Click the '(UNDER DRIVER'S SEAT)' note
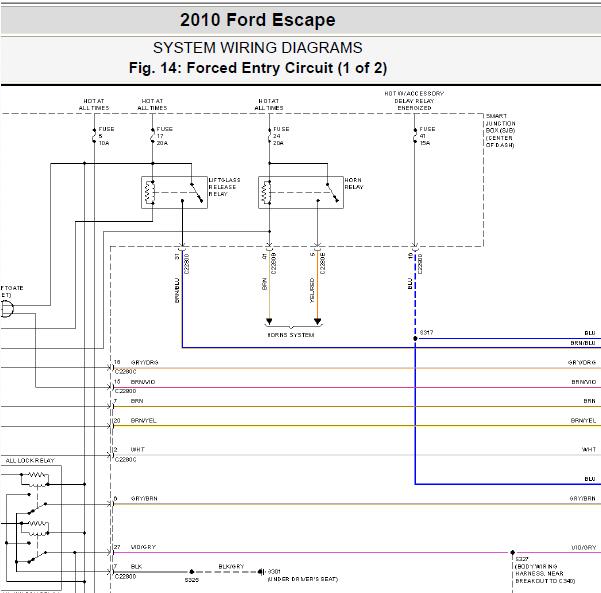The image size is (601, 593). click(x=303, y=579)
